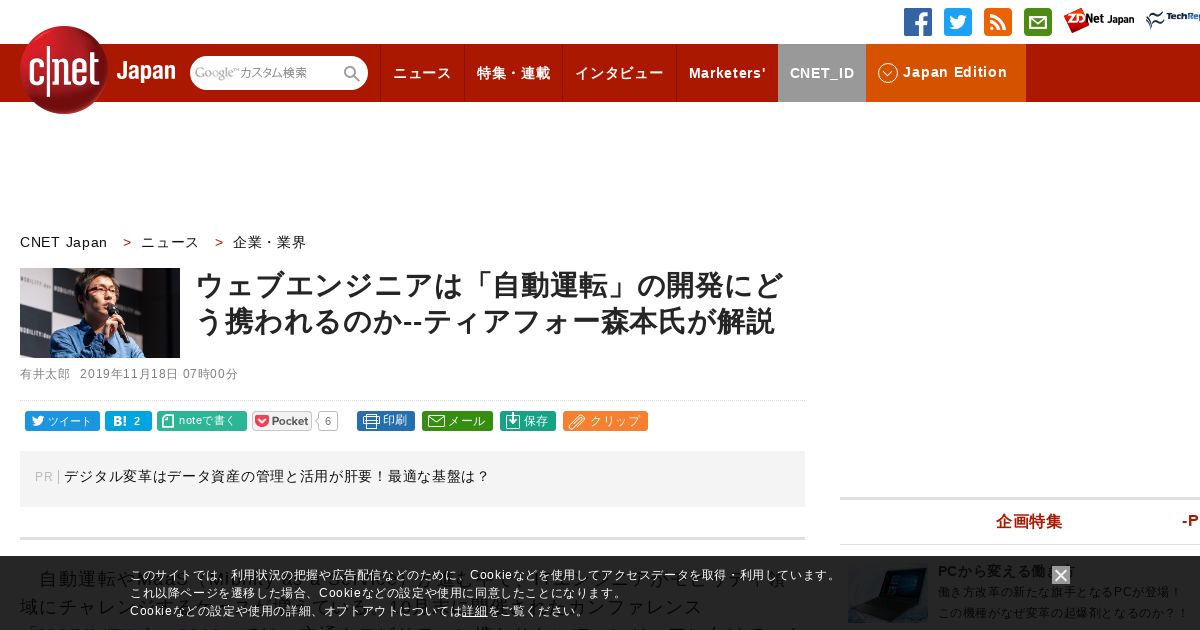This screenshot has width=1200, height=630.
Task: Click the Hatena bookmark B! button
Action: coord(128,421)
